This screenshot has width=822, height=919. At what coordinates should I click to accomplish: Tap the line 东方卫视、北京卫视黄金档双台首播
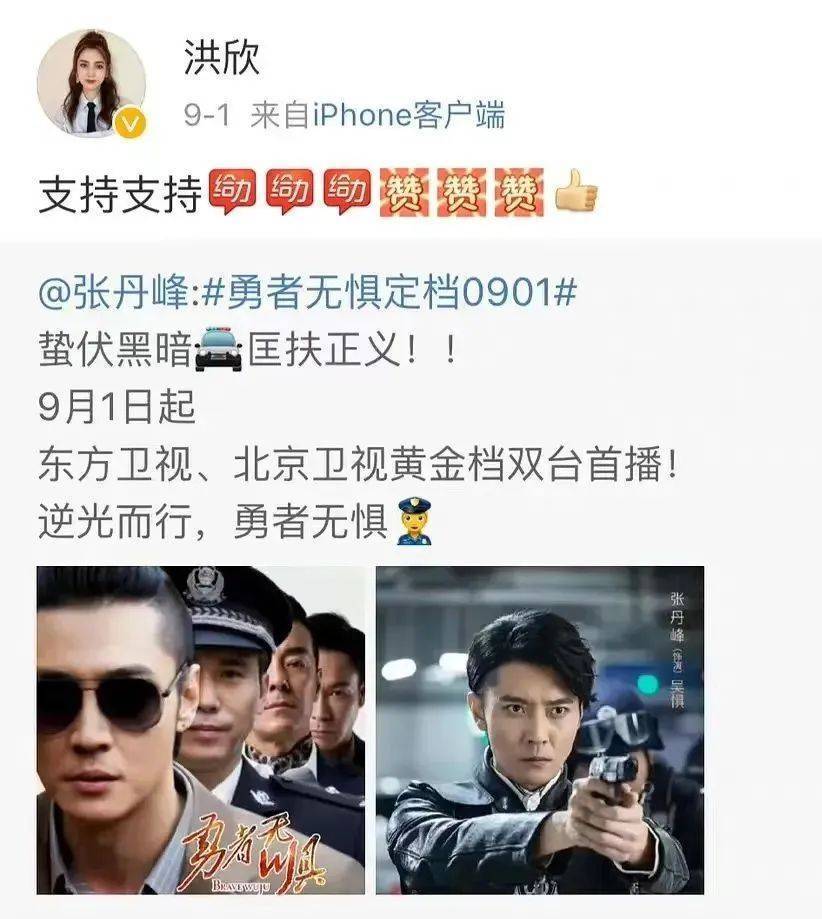(x=359, y=465)
